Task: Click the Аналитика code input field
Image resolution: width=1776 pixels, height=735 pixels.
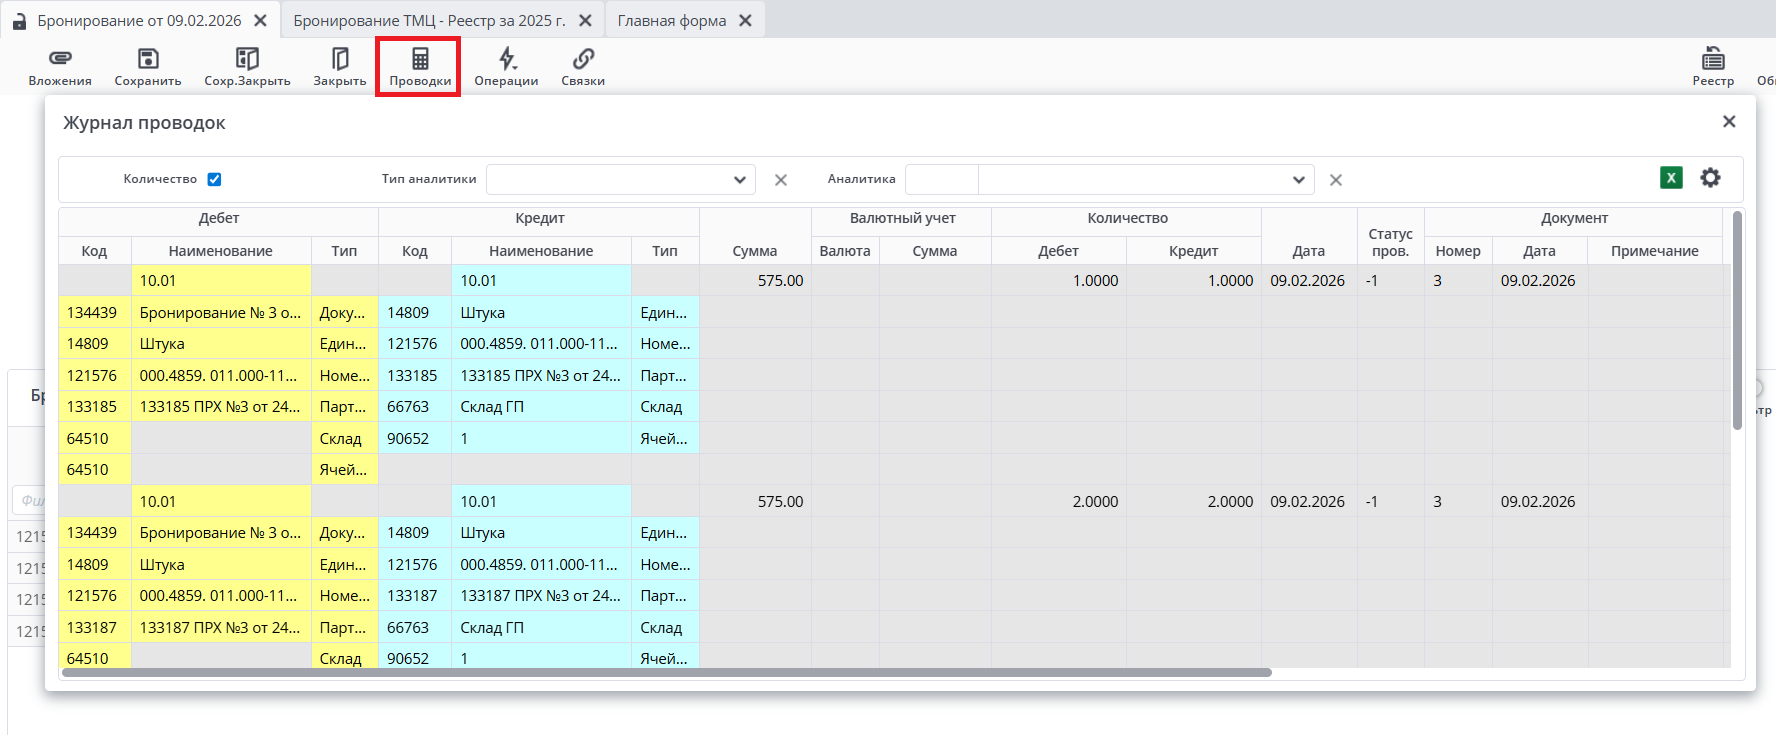Action: pyautogui.click(x=941, y=180)
